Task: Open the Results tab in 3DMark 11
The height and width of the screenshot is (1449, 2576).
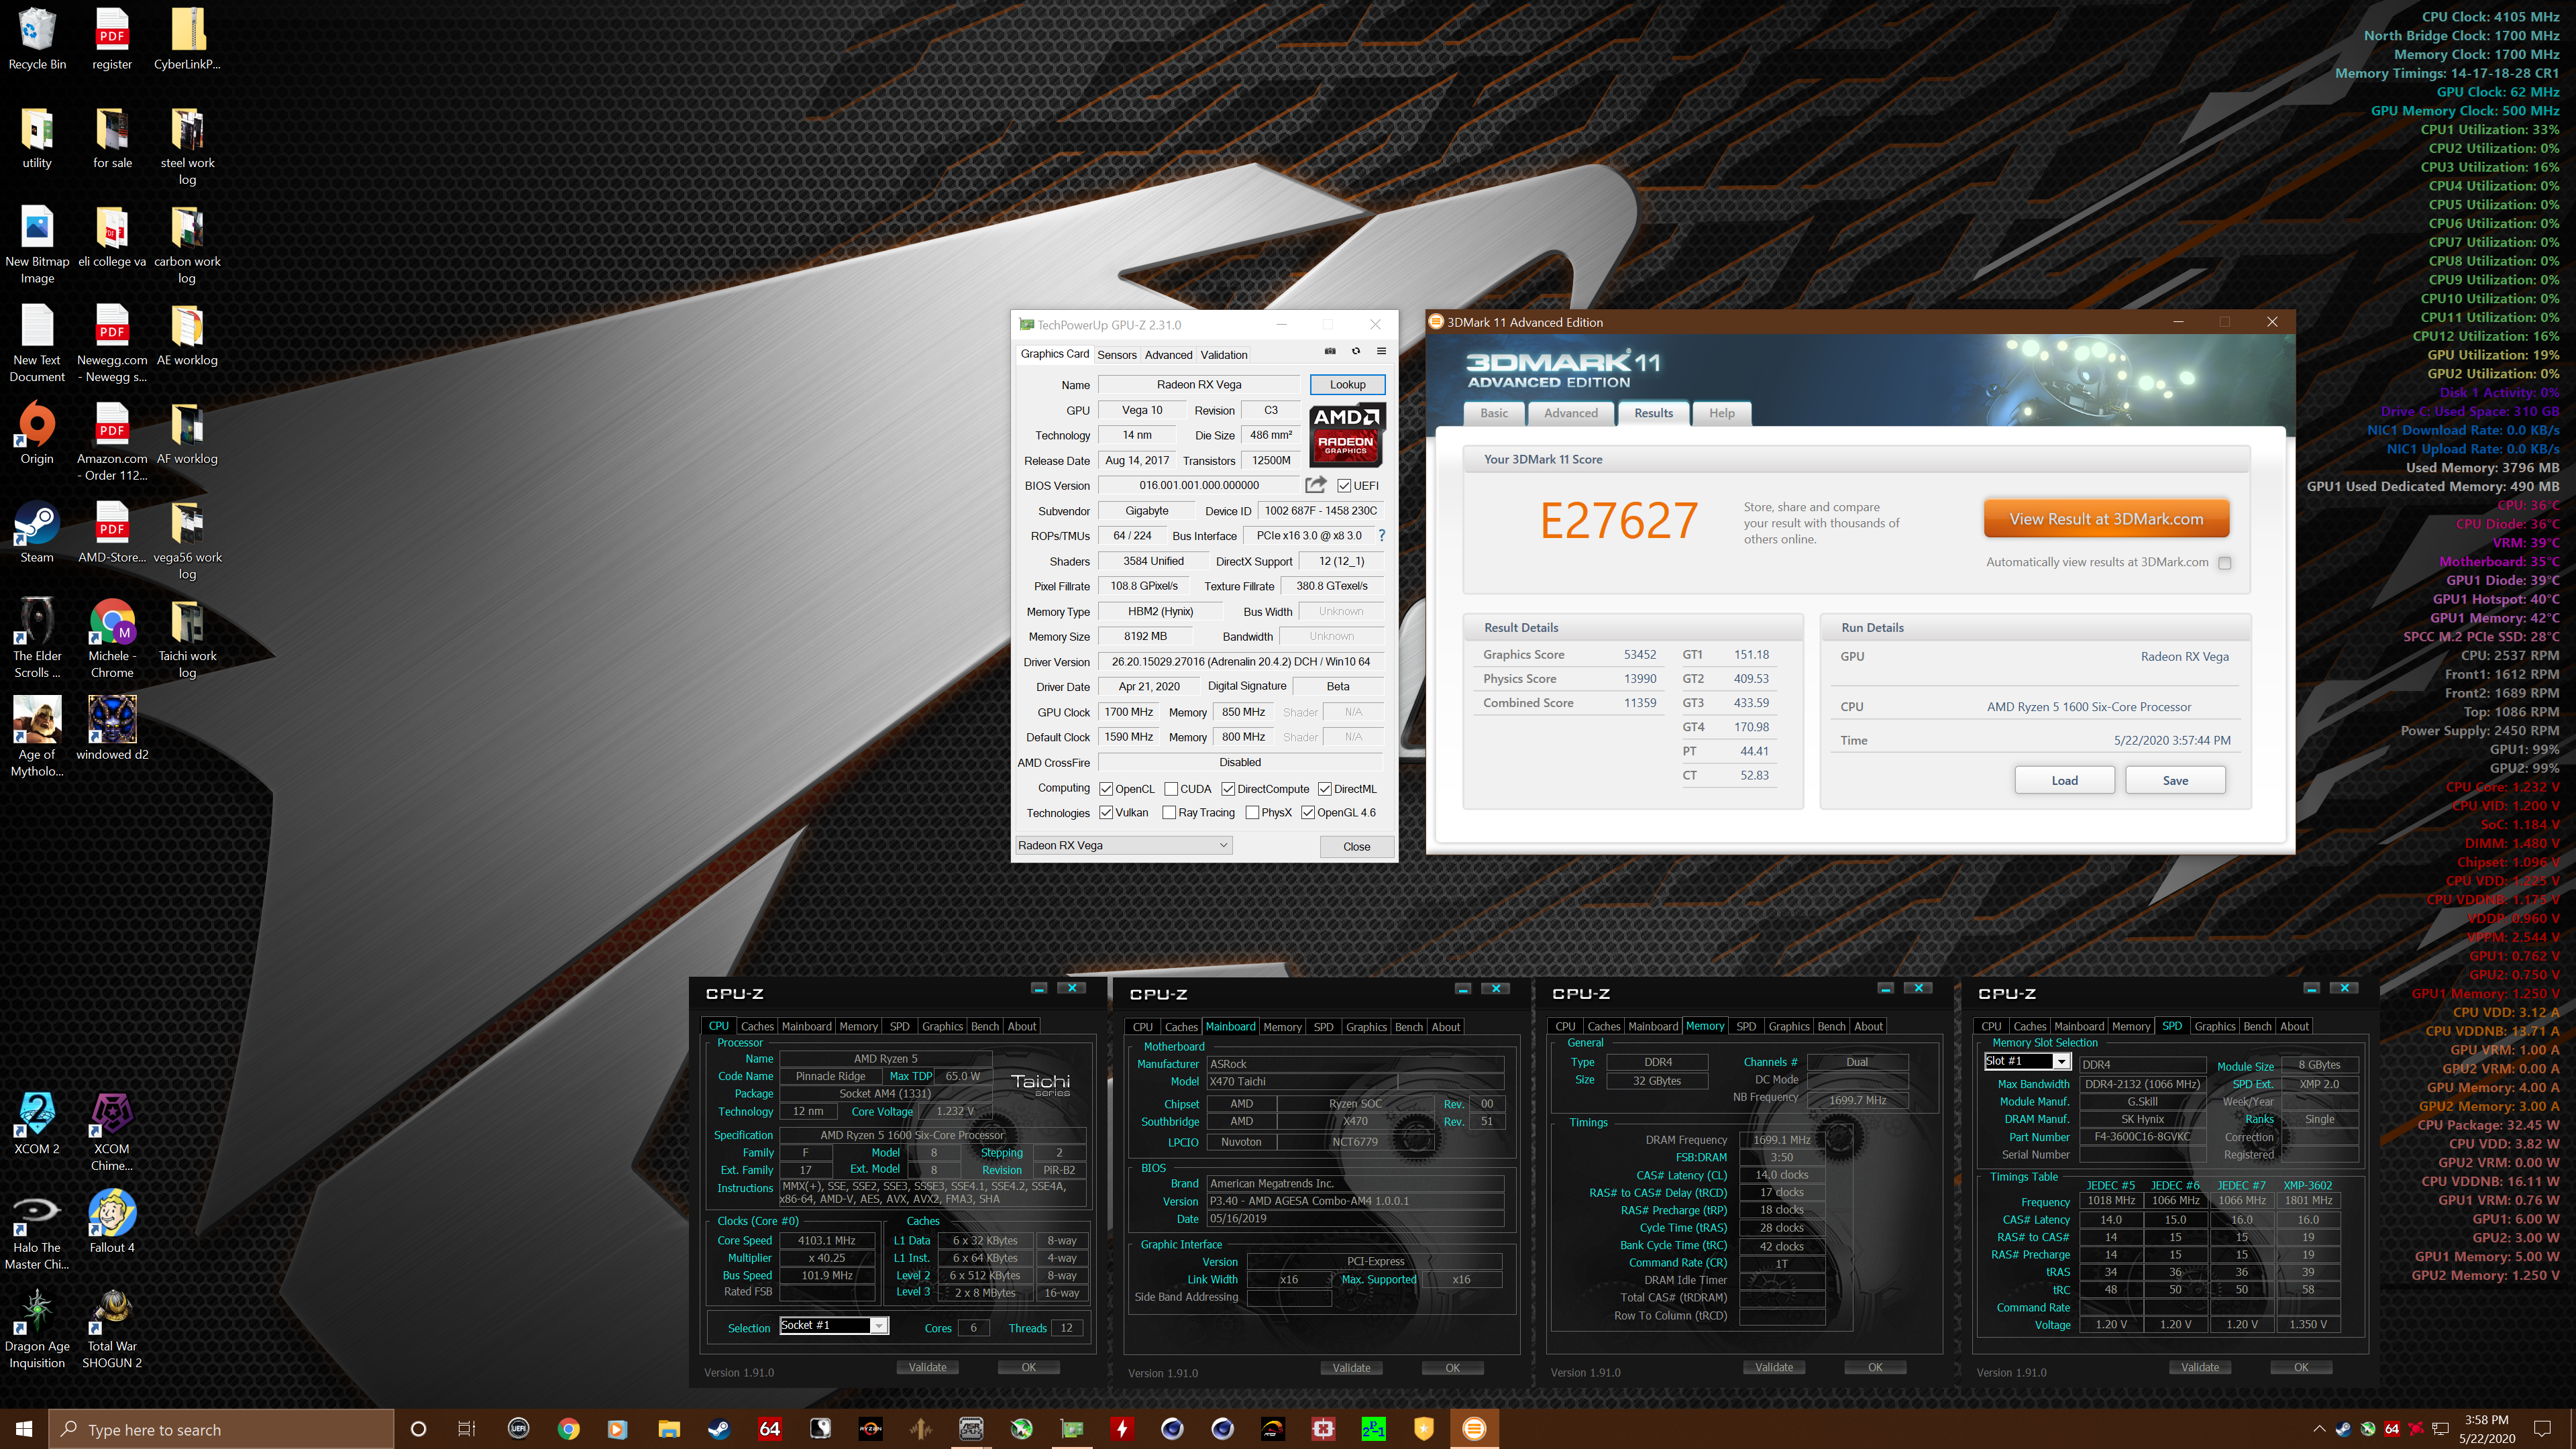Action: click(x=1654, y=413)
